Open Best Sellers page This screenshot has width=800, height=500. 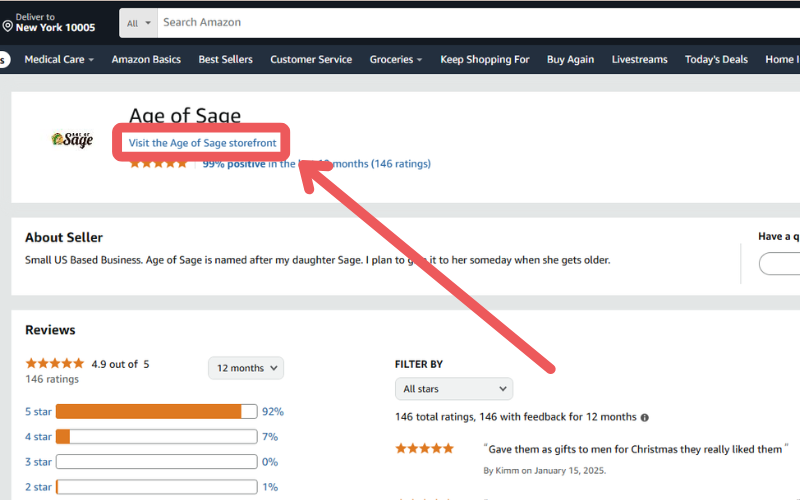tap(225, 59)
